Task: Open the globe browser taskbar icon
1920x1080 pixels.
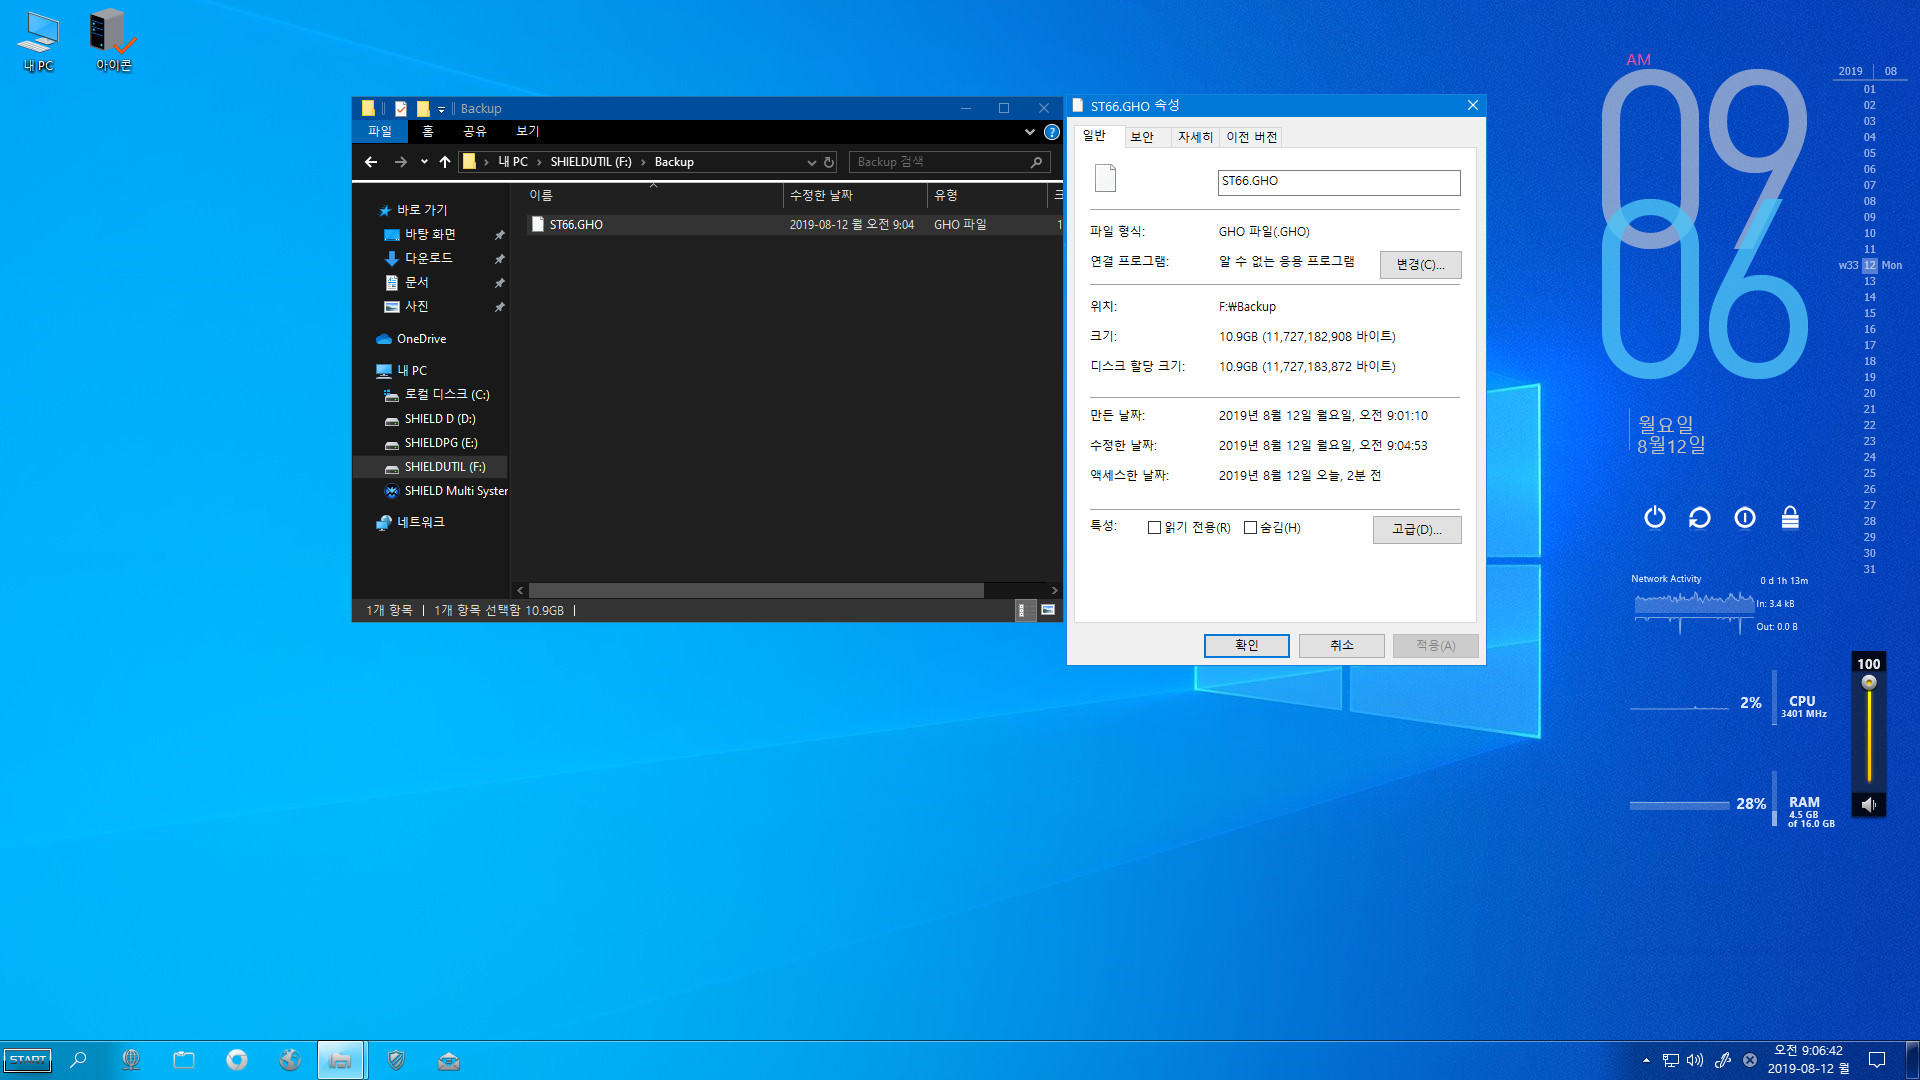Action: 131,1060
